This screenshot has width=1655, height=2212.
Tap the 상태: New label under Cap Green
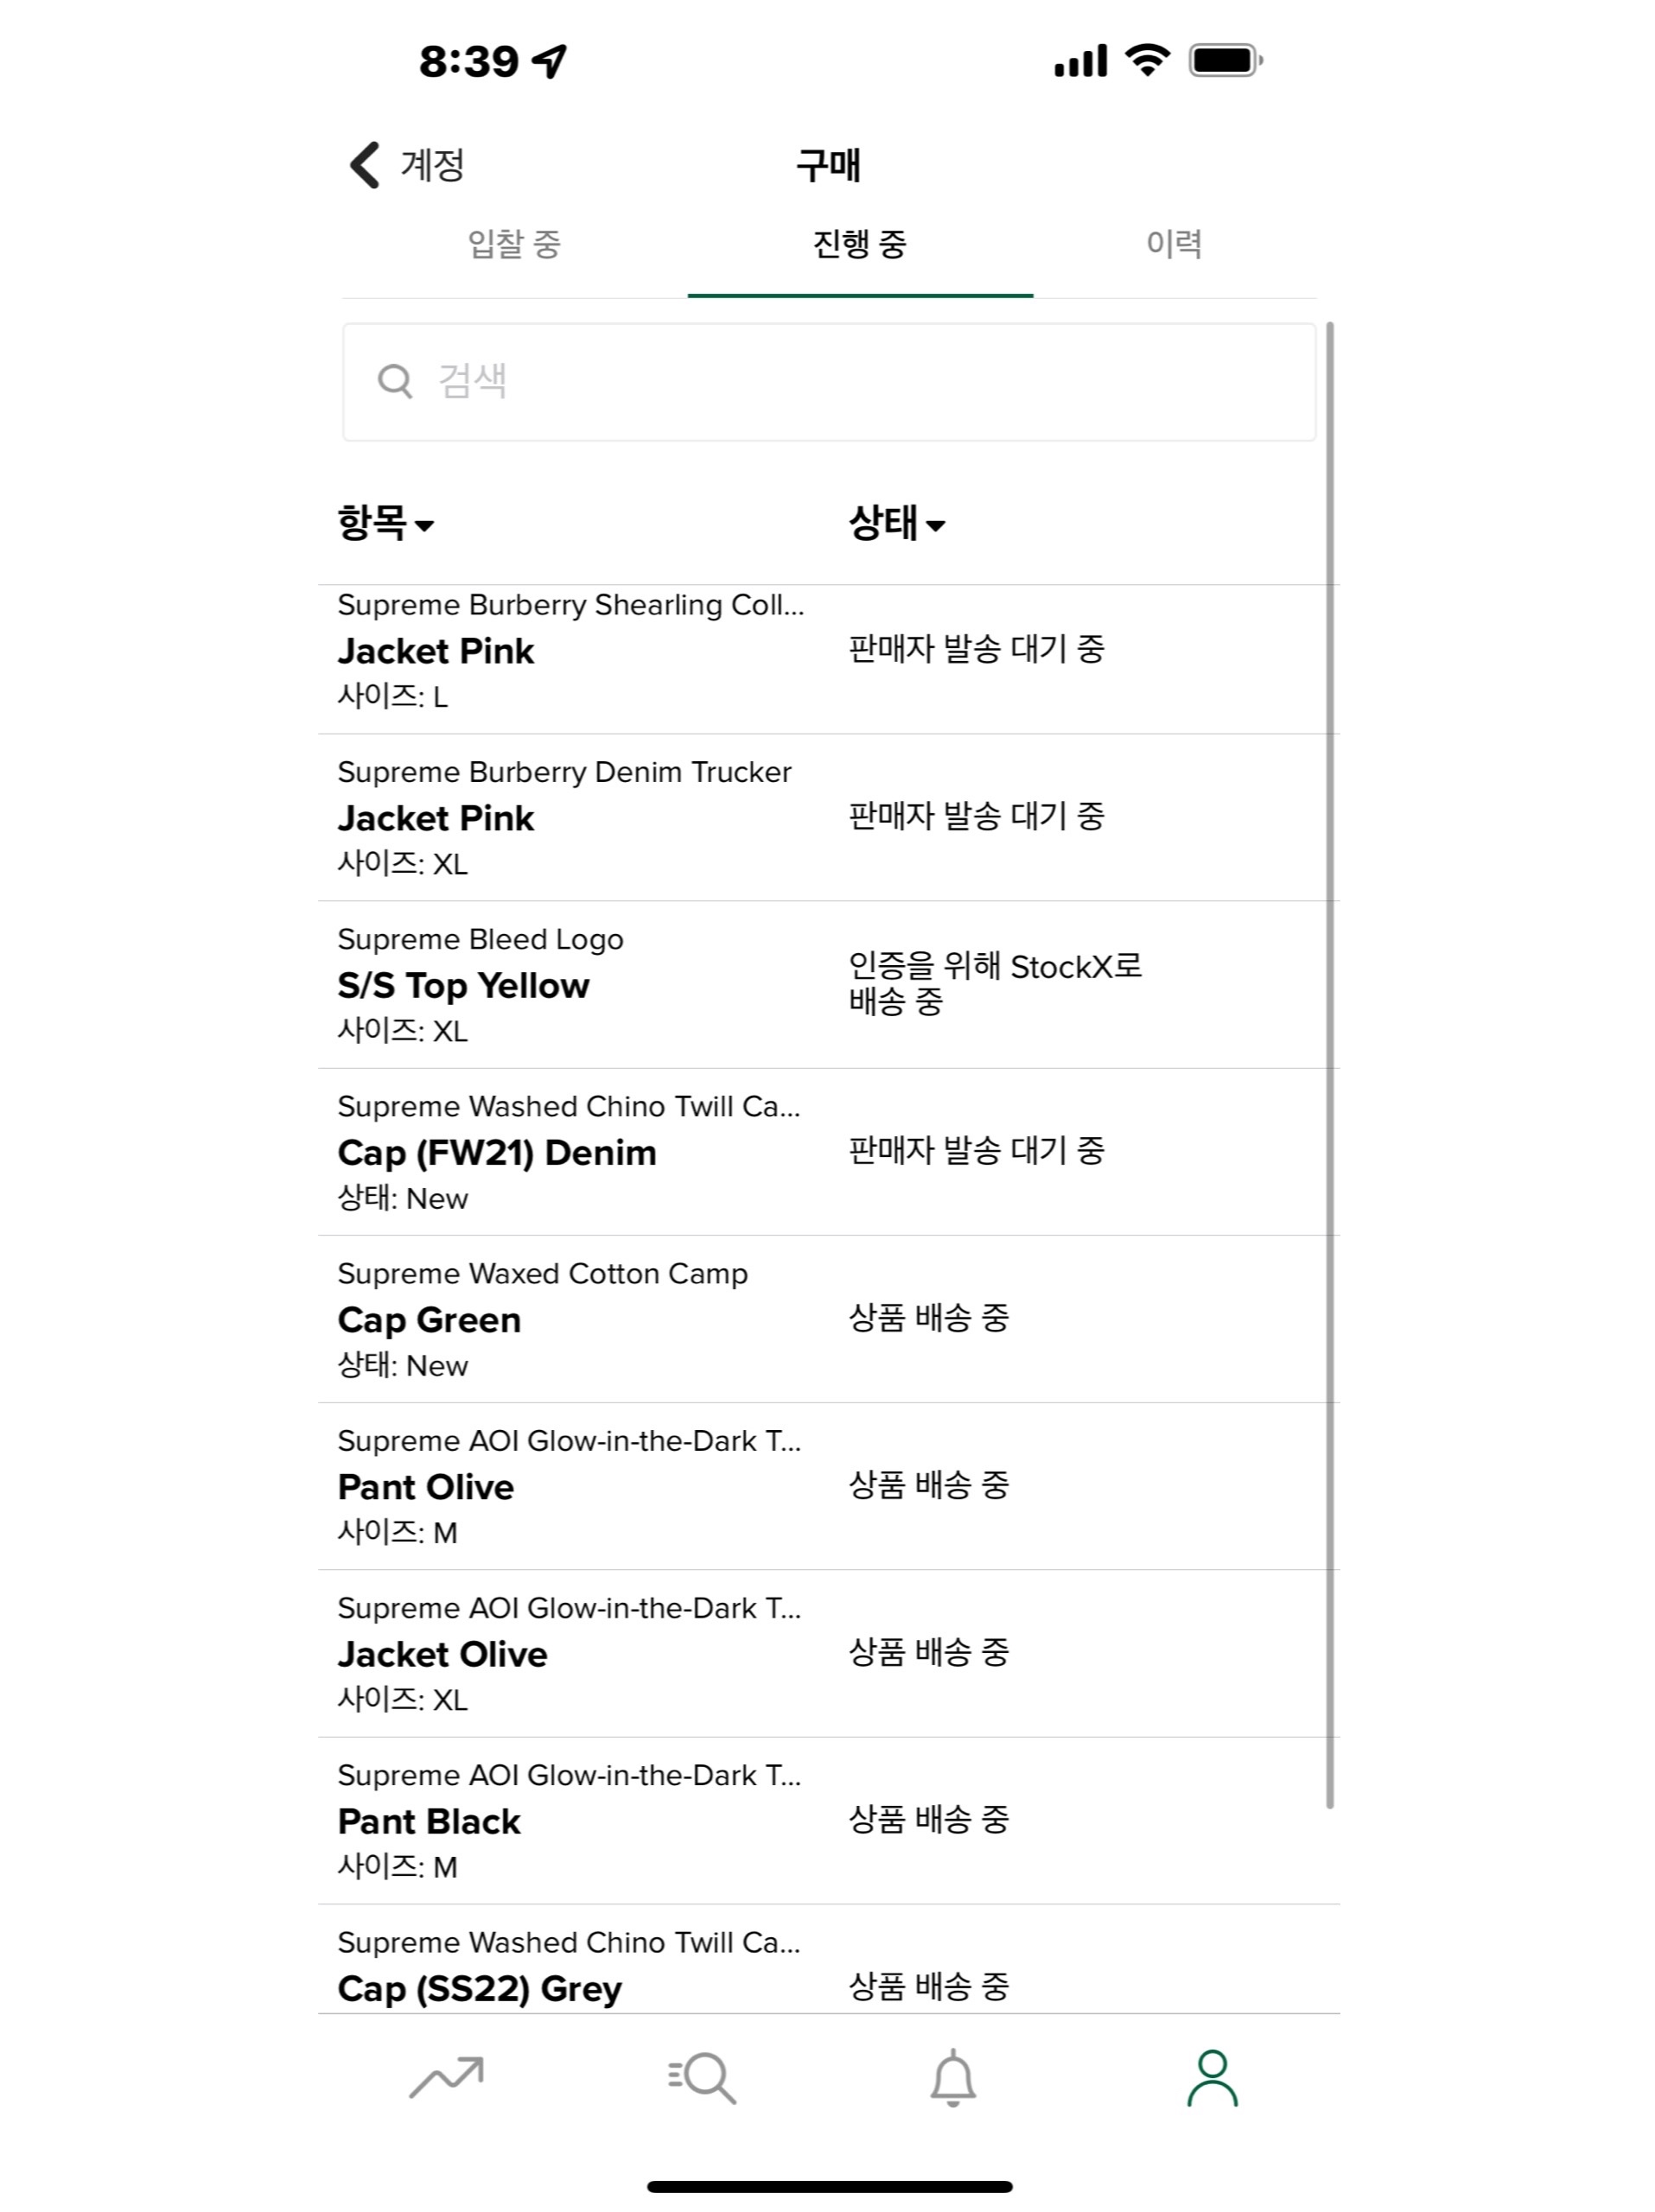tap(402, 1365)
